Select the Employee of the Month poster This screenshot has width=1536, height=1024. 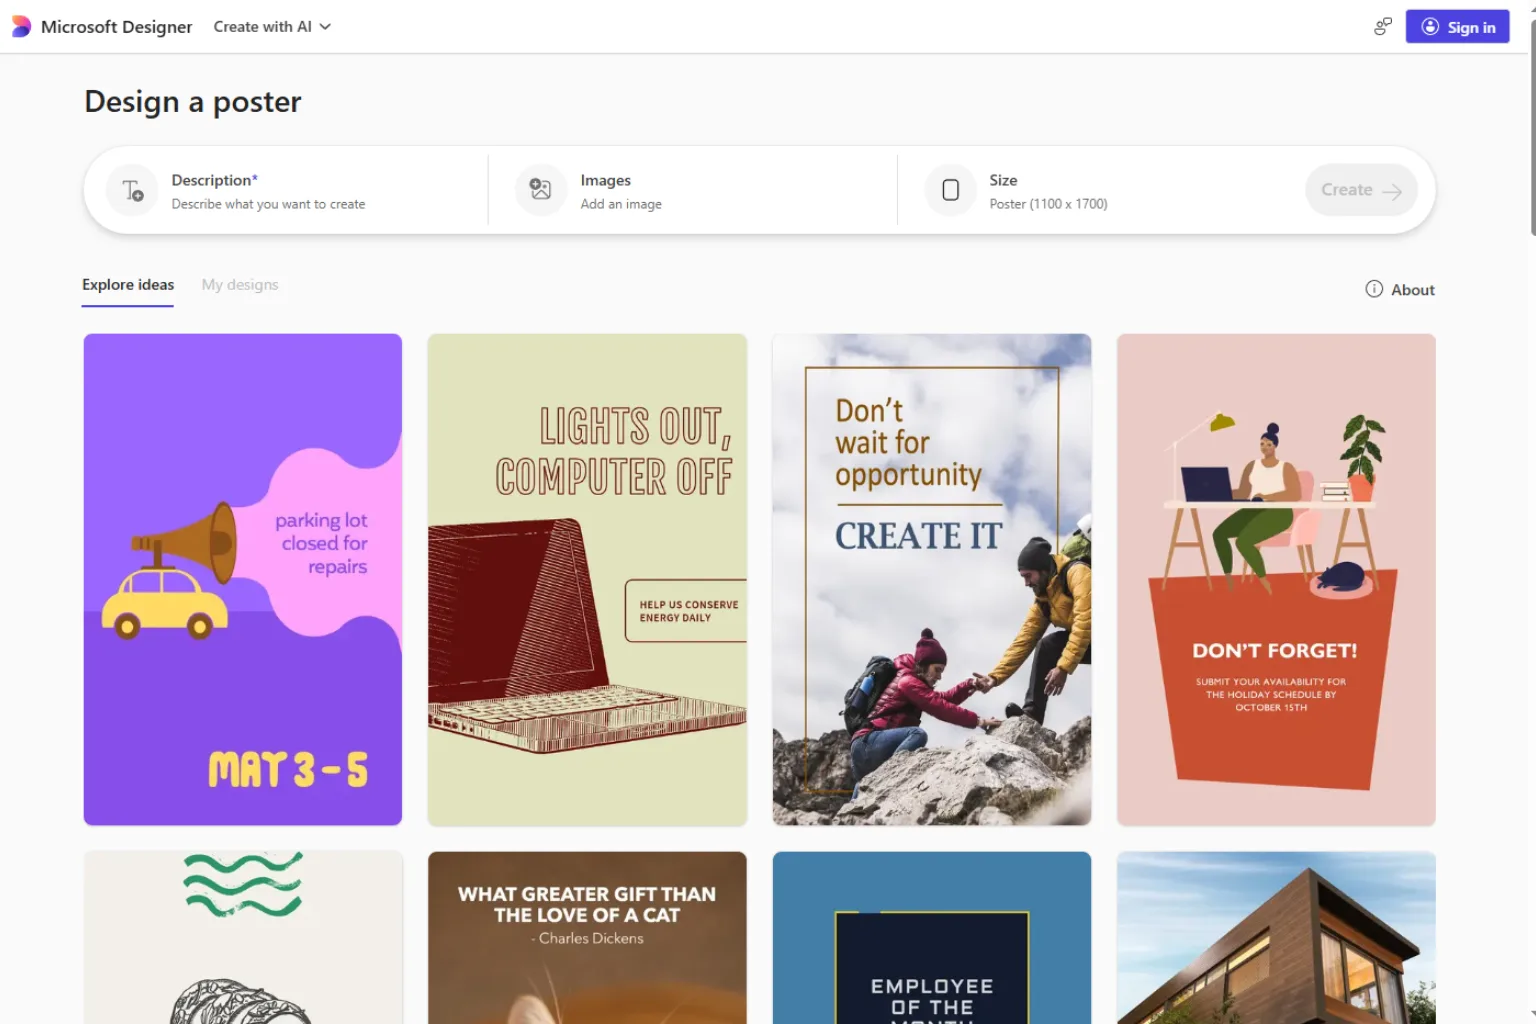pyautogui.click(x=932, y=938)
